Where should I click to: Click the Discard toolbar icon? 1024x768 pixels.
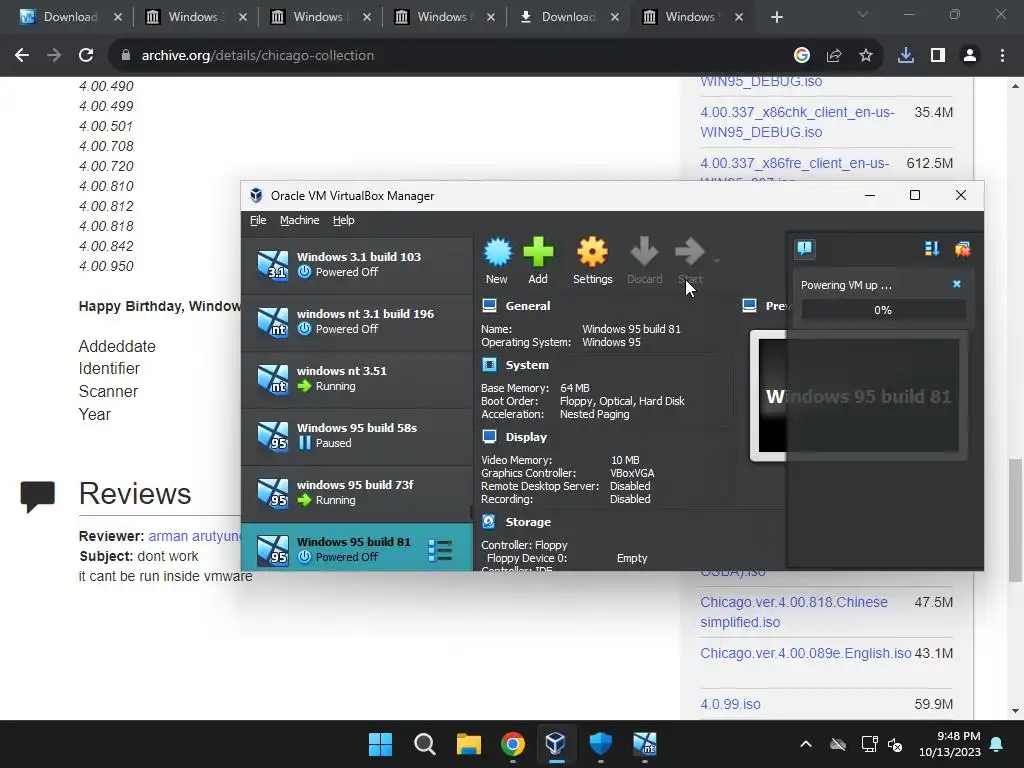(645, 261)
